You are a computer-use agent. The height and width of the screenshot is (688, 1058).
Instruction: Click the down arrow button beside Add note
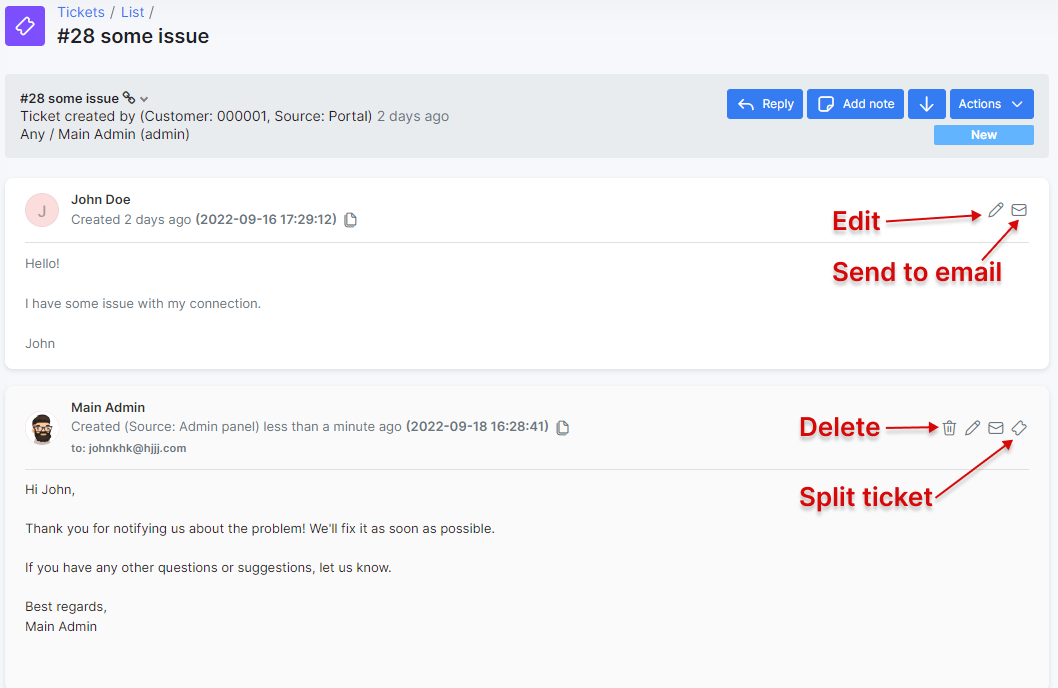(x=927, y=104)
